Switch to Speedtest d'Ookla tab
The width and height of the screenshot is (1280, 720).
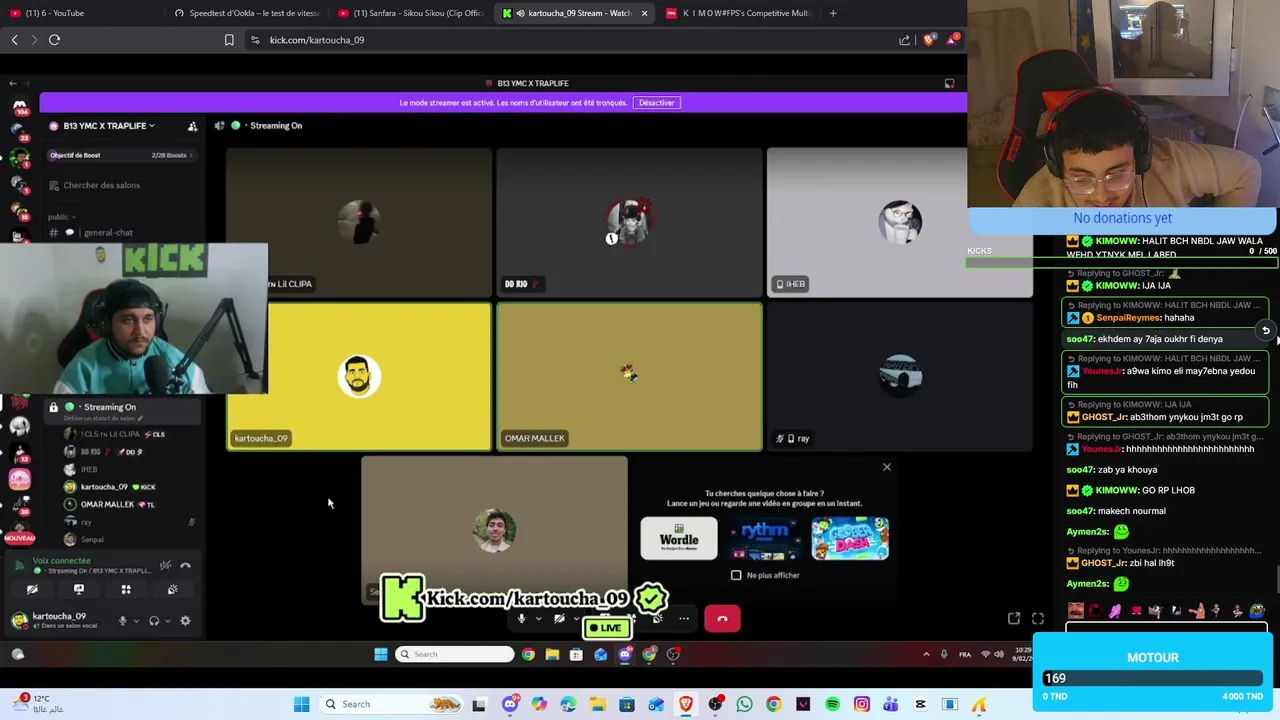coord(245,13)
